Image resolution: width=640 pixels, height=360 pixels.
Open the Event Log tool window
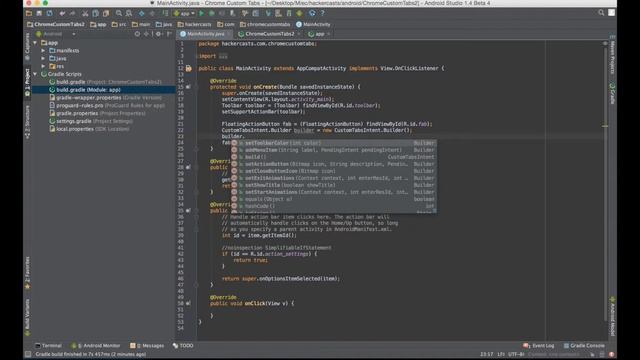click(539, 346)
